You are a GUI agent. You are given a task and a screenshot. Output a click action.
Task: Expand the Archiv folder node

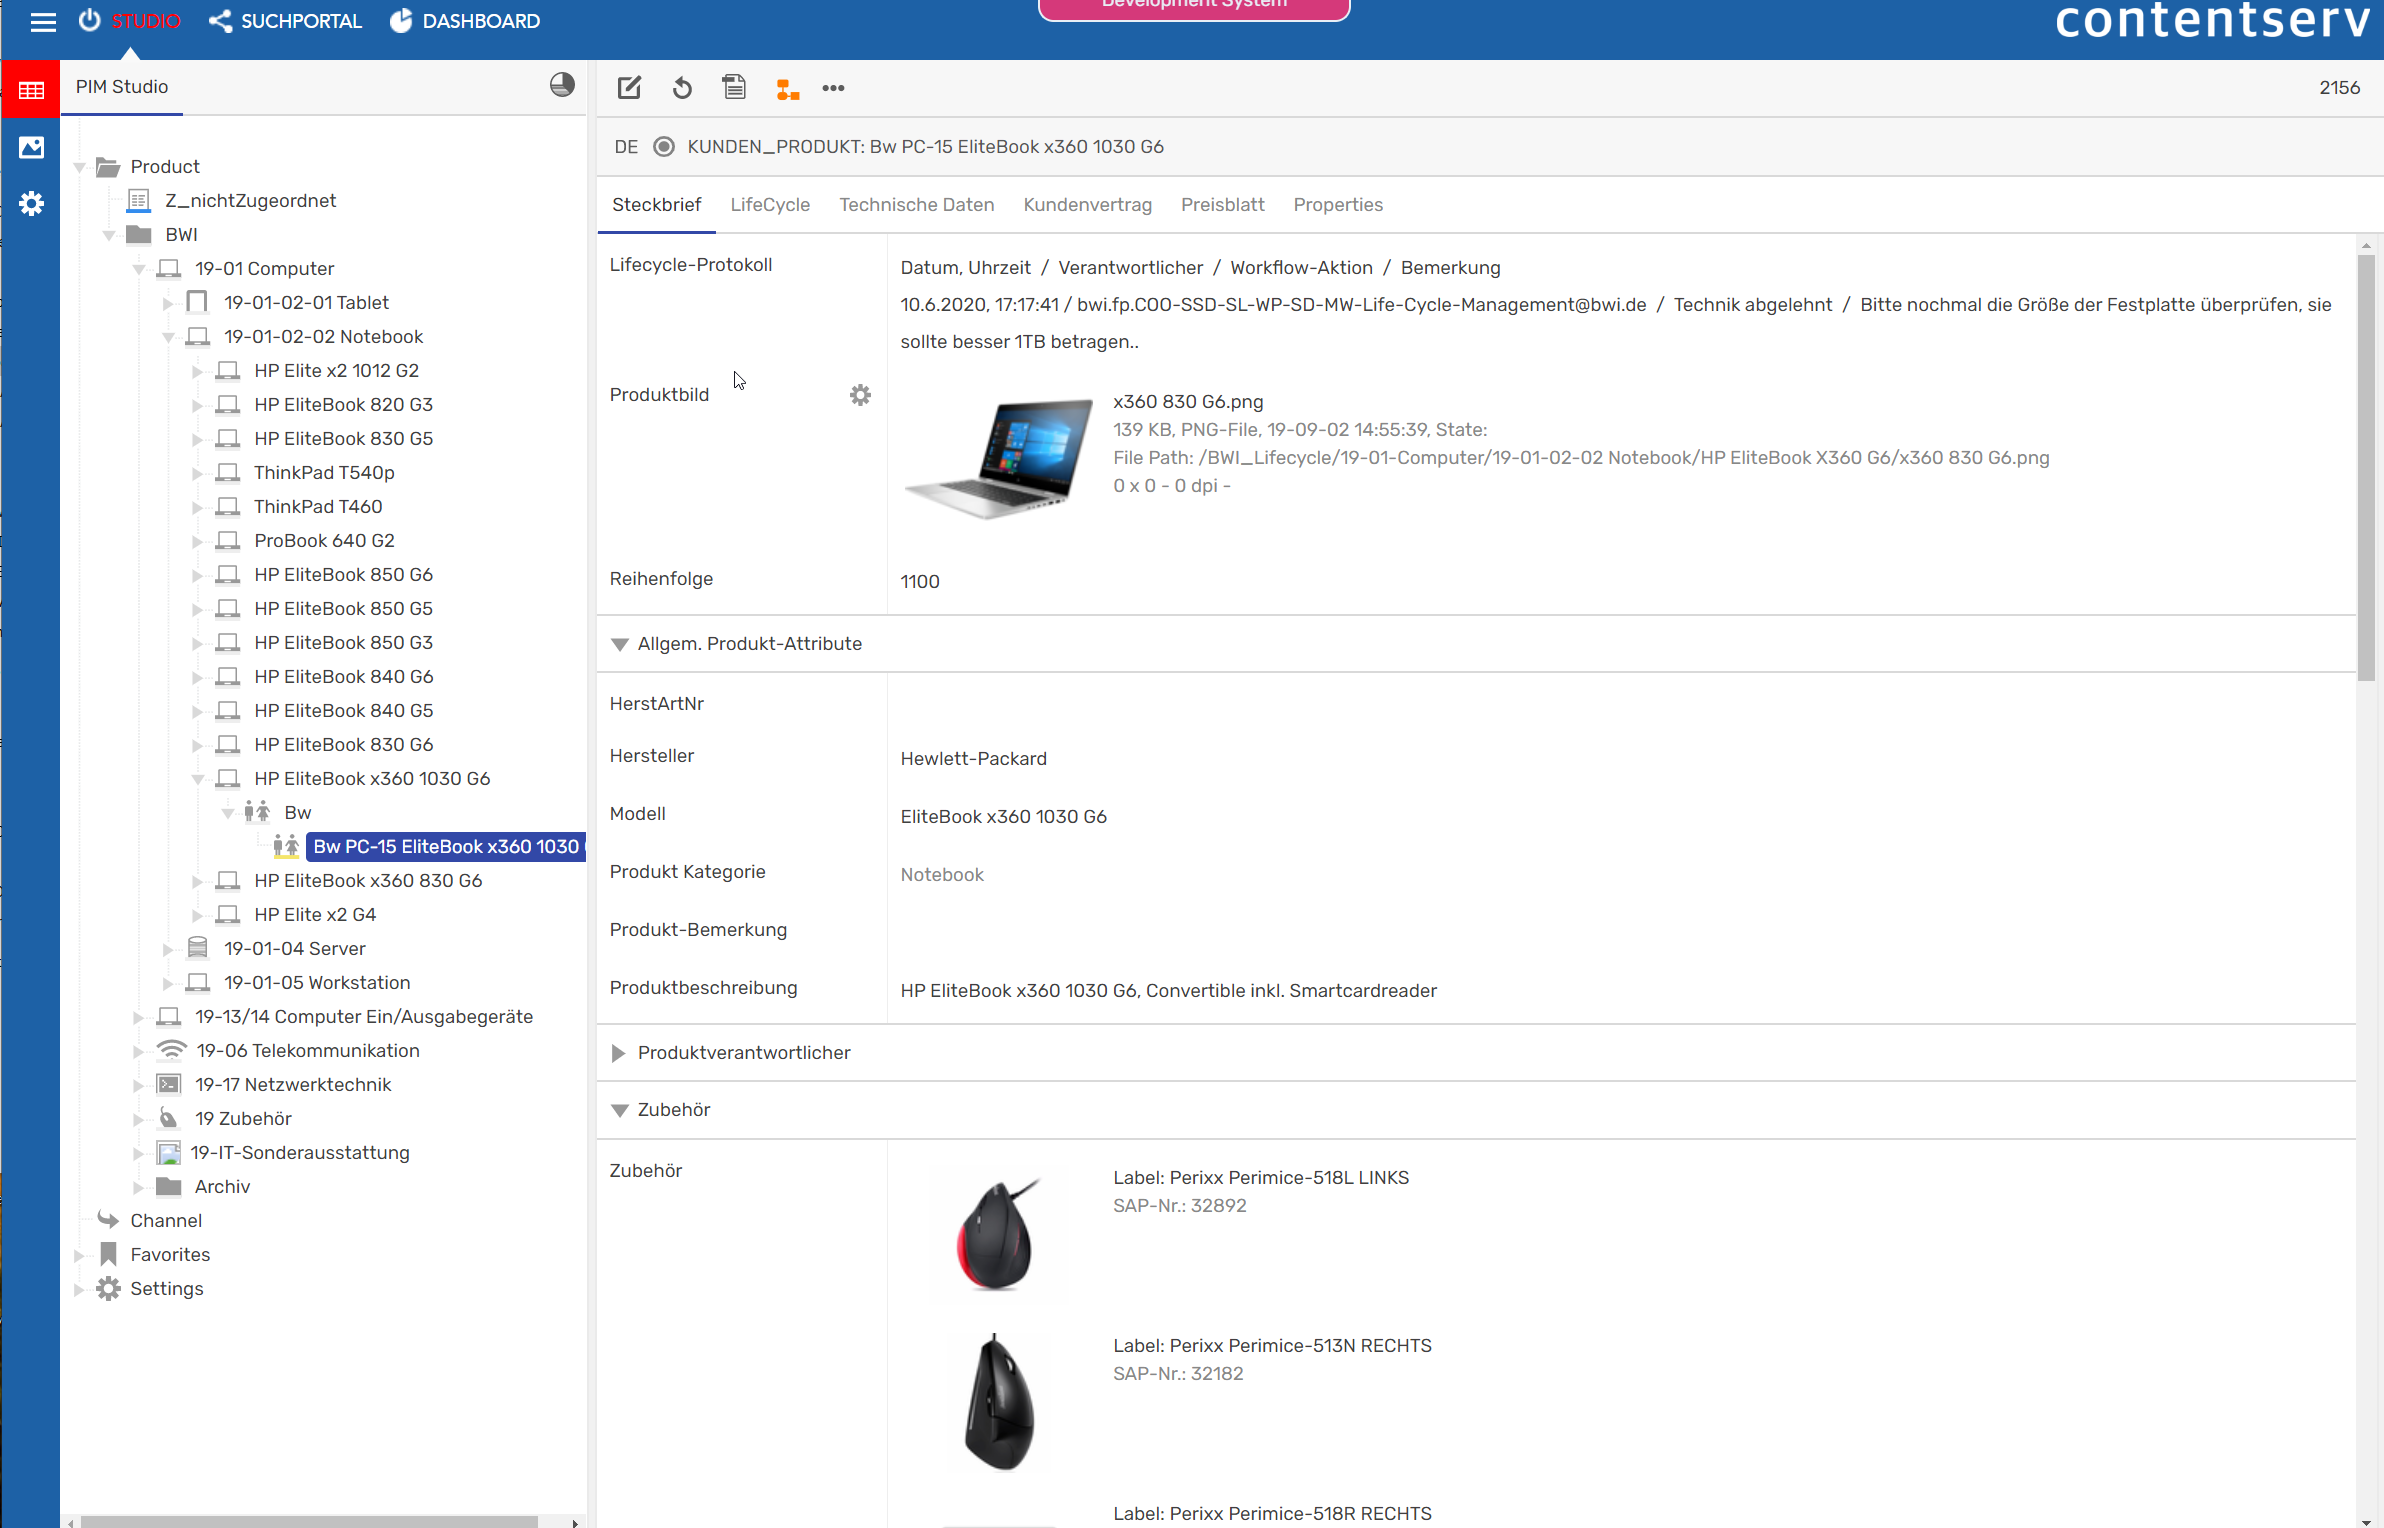(139, 1187)
